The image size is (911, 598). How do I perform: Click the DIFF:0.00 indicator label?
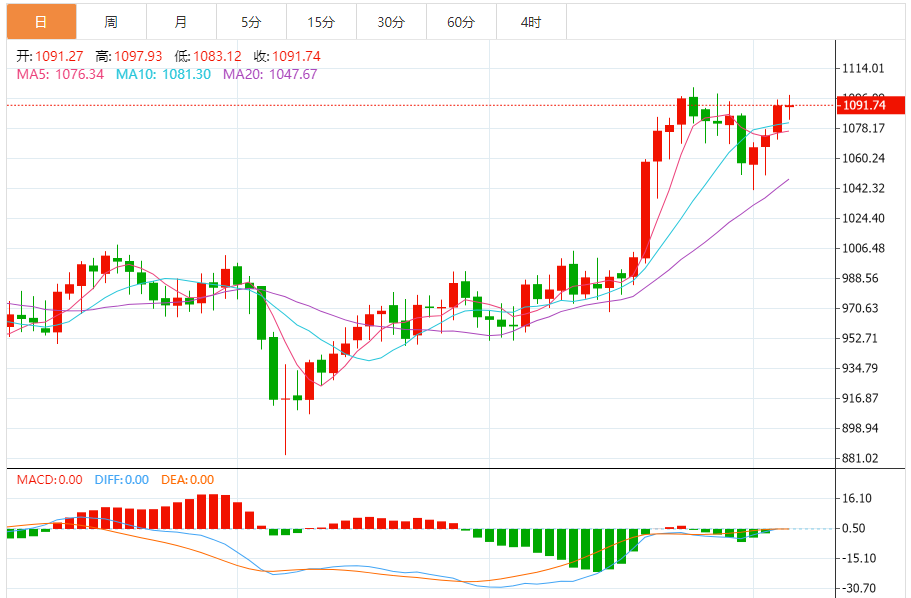121,480
